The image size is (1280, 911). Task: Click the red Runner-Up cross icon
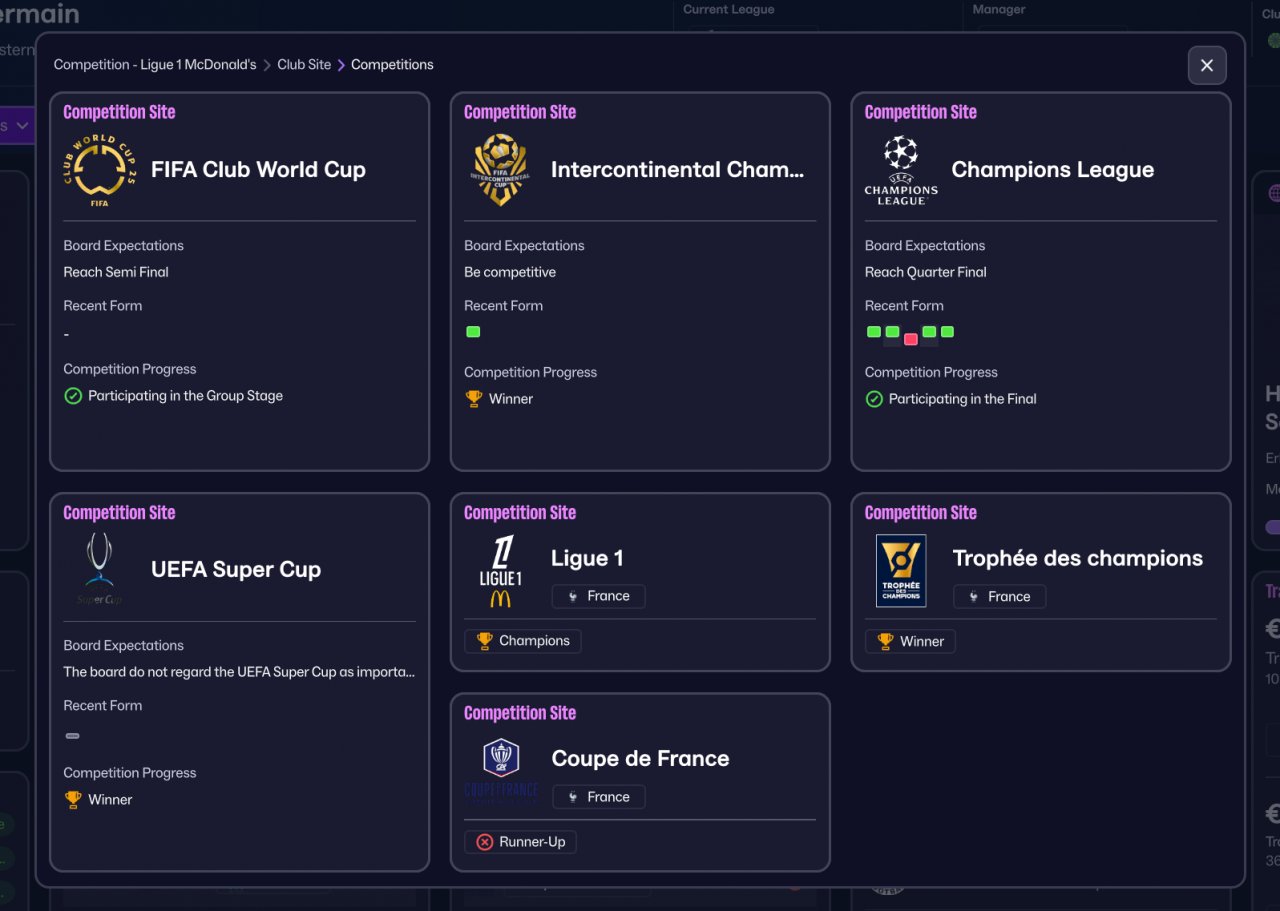(x=485, y=842)
